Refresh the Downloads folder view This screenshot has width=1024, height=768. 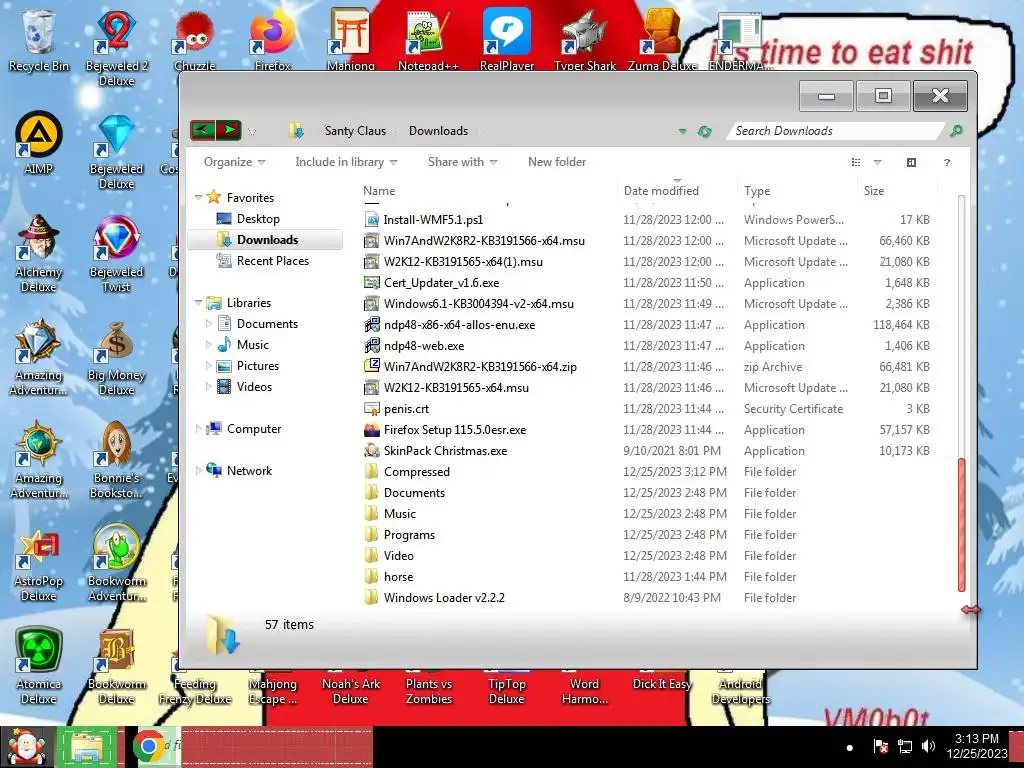[x=704, y=131]
